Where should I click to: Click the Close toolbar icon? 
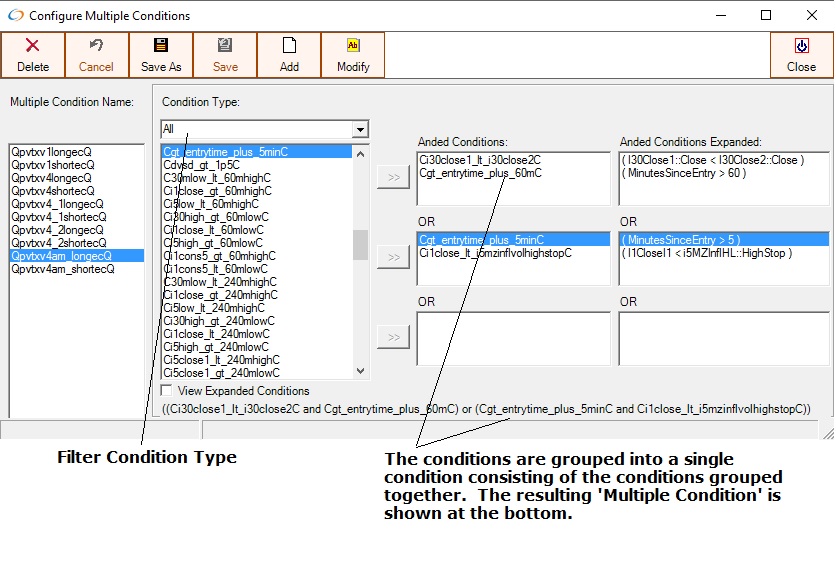click(x=801, y=46)
